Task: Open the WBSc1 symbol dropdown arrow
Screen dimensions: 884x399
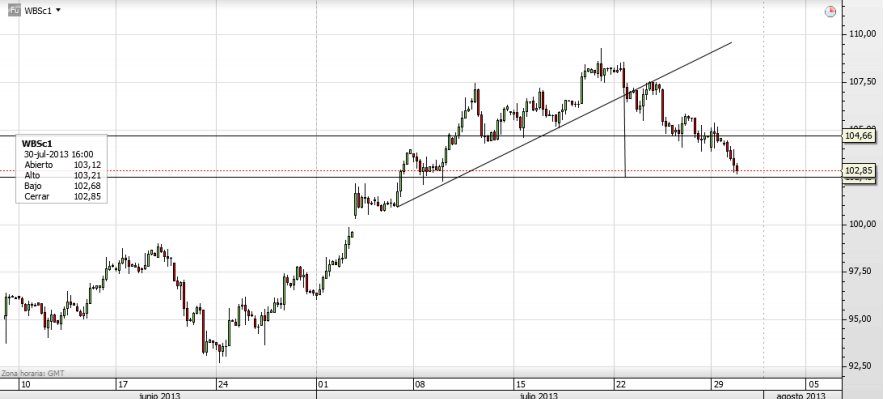Action: tap(59, 11)
